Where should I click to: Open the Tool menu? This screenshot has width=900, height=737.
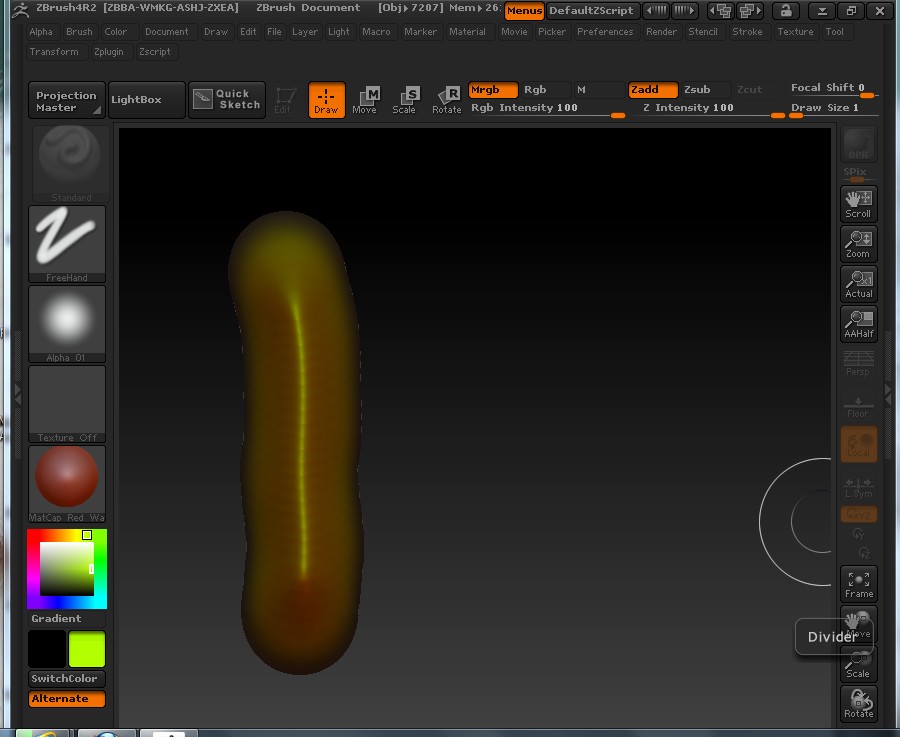(836, 31)
